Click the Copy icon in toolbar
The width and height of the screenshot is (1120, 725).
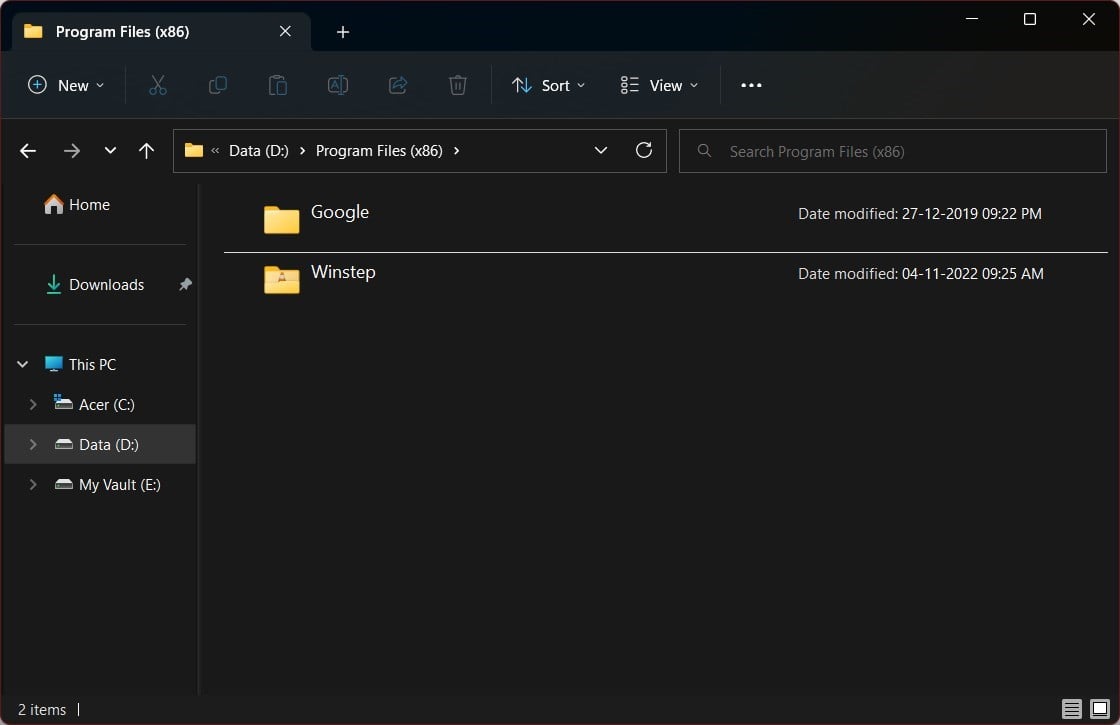217,85
